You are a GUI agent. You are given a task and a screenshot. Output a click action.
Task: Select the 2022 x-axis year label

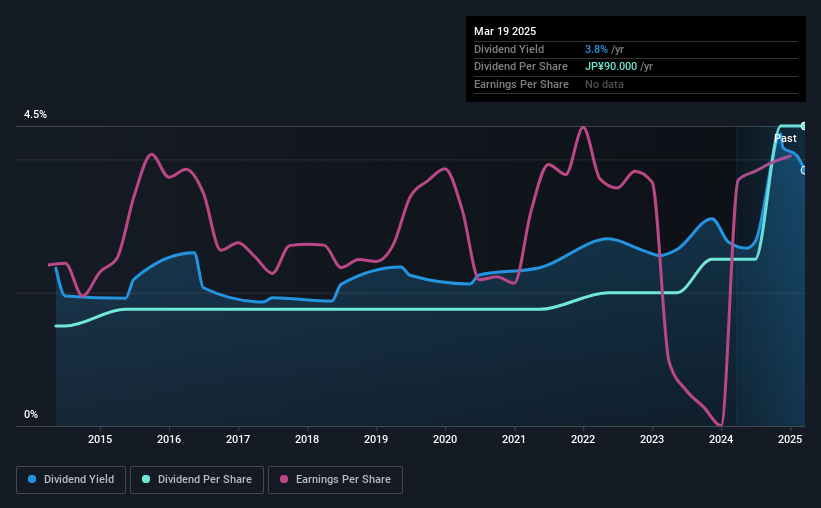pyautogui.click(x=583, y=439)
